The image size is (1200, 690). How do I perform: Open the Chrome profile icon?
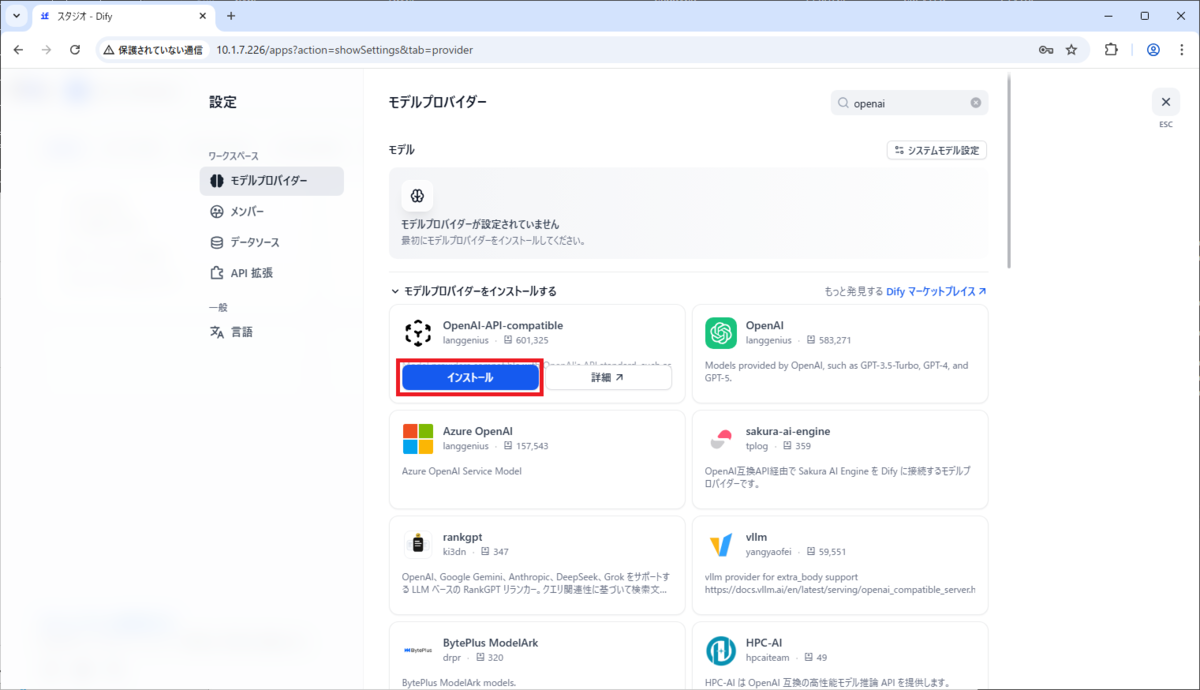click(x=1153, y=49)
